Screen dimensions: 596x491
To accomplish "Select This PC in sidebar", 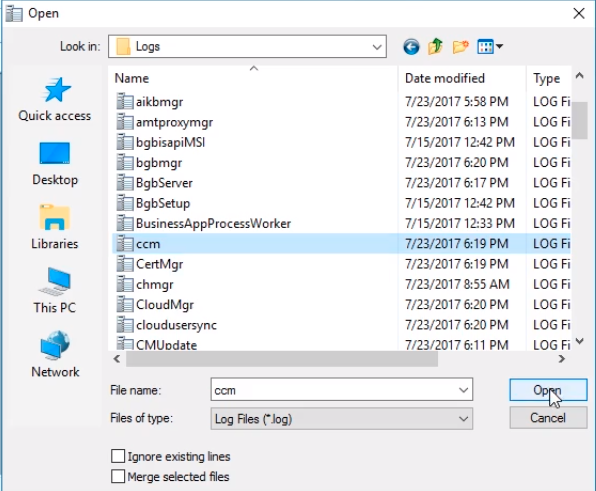I will (55, 291).
